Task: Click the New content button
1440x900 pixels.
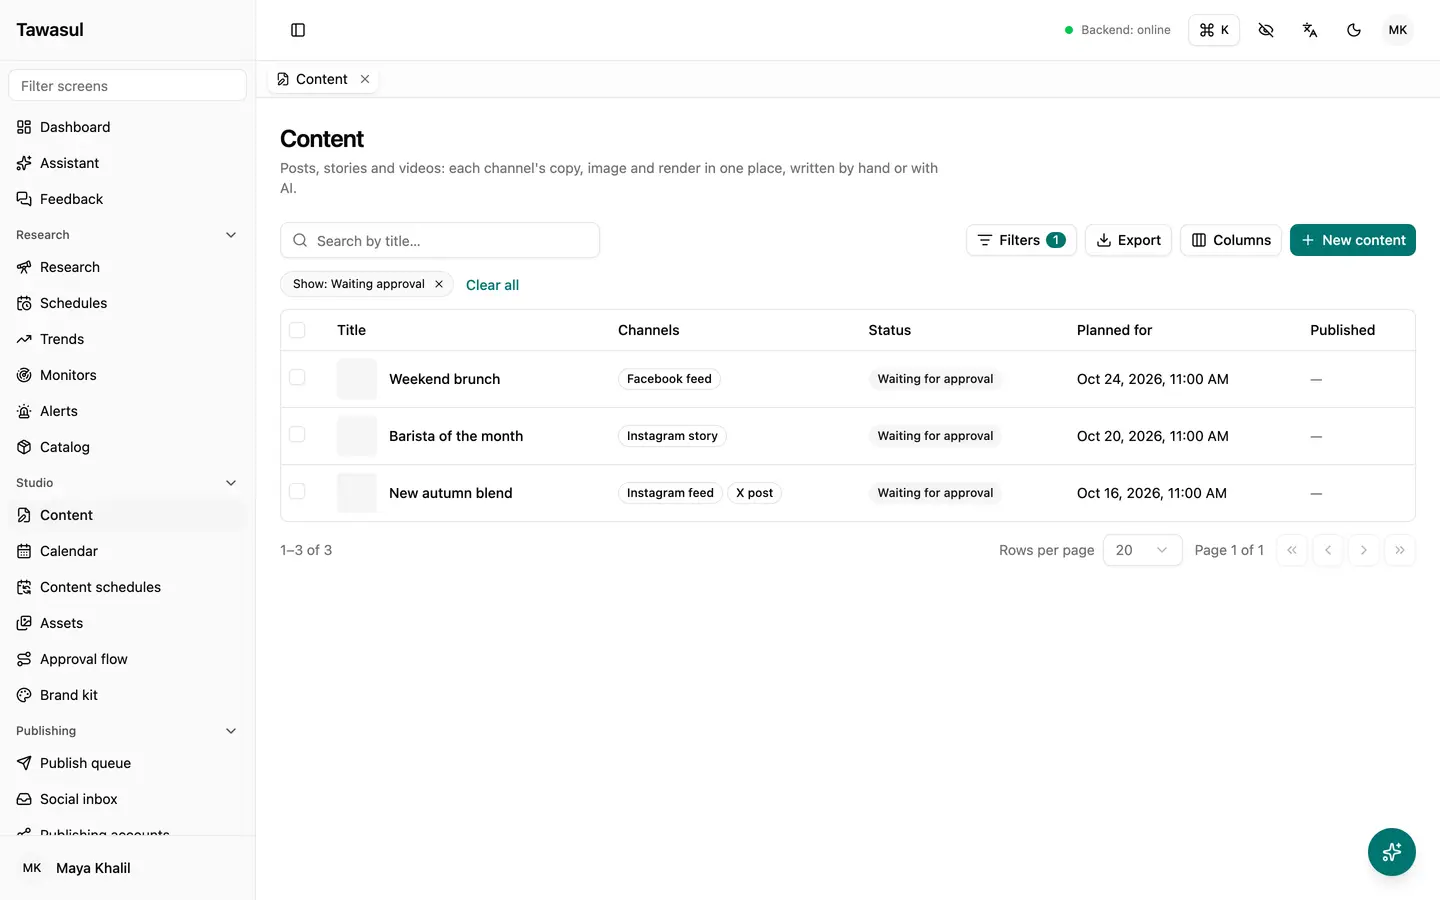Action: (x=1353, y=240)
